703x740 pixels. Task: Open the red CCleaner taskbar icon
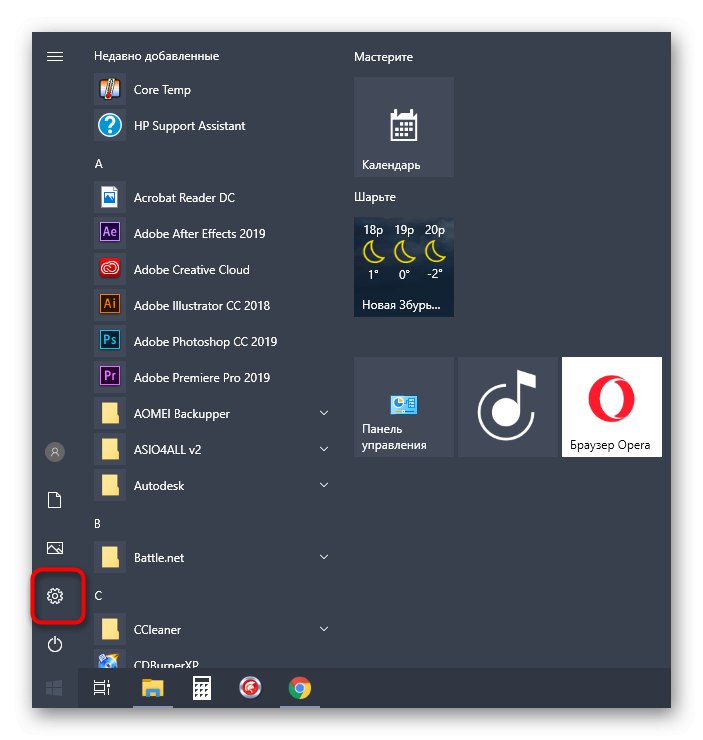click(251, 688)
